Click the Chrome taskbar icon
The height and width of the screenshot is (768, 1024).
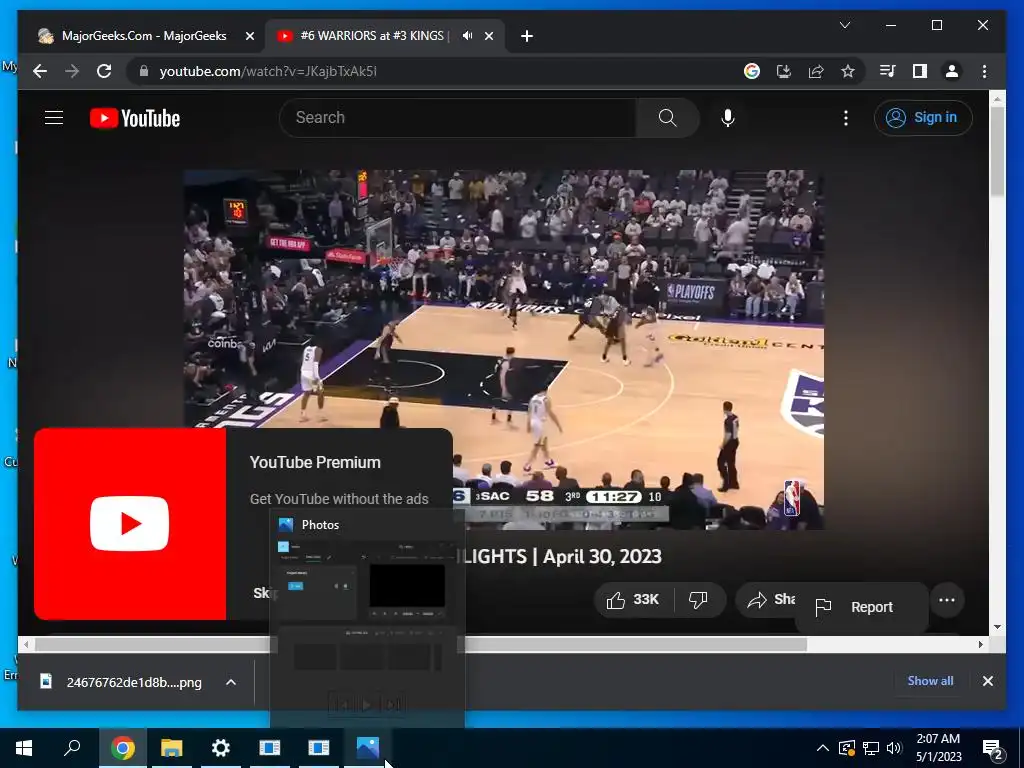(x=122, y=748)
